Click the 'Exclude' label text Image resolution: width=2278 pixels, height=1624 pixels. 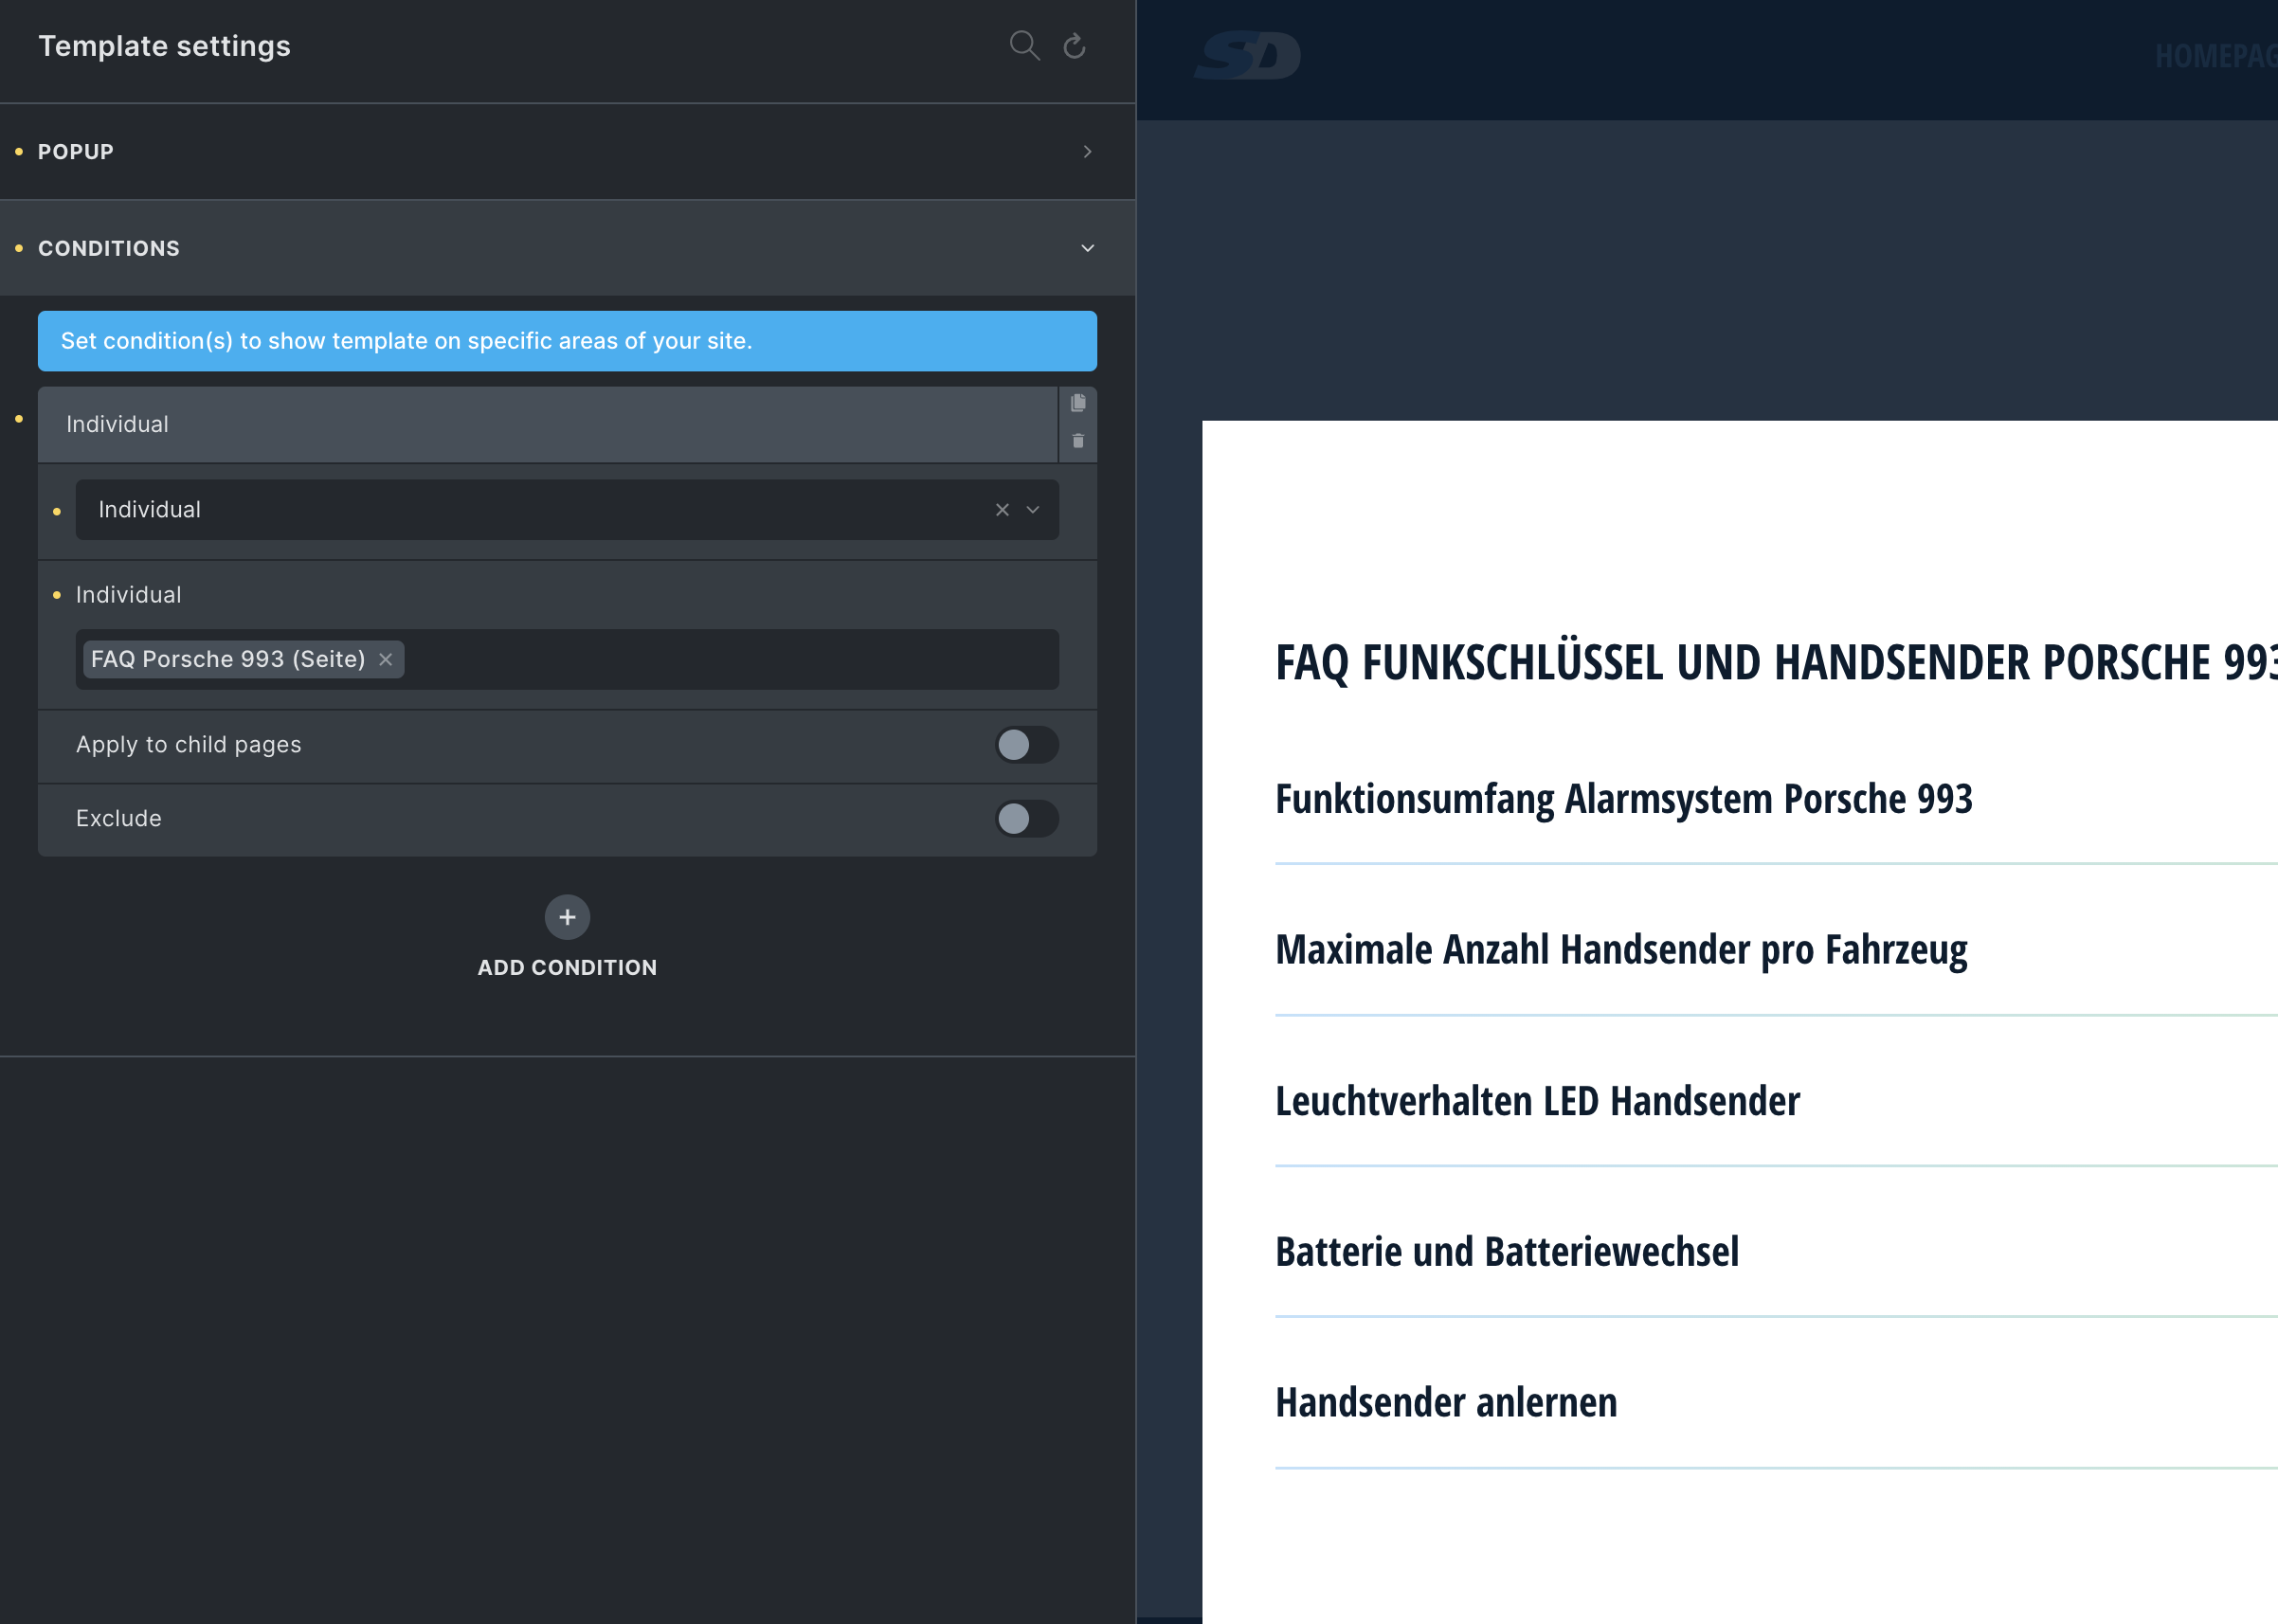[119, 819]
